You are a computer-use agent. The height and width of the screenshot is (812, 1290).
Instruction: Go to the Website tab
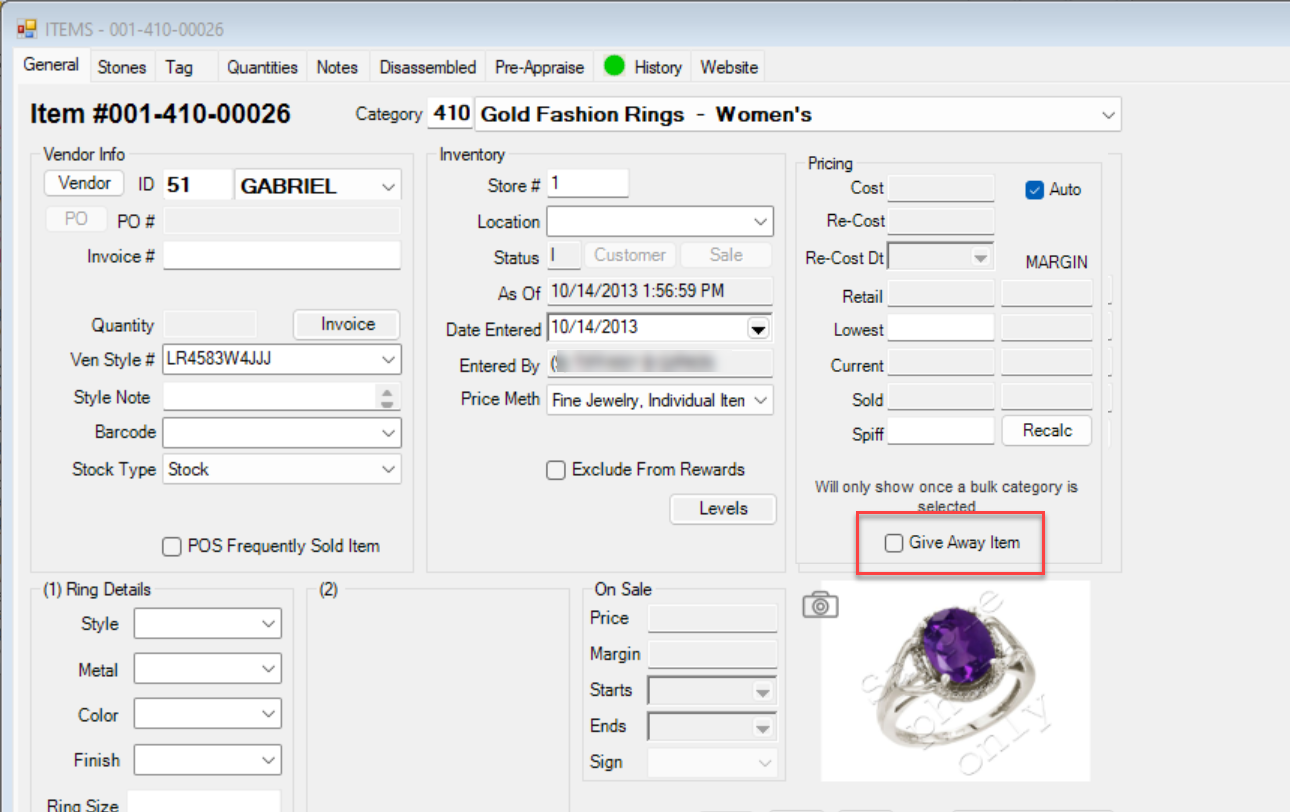click(x=729, y=67)
